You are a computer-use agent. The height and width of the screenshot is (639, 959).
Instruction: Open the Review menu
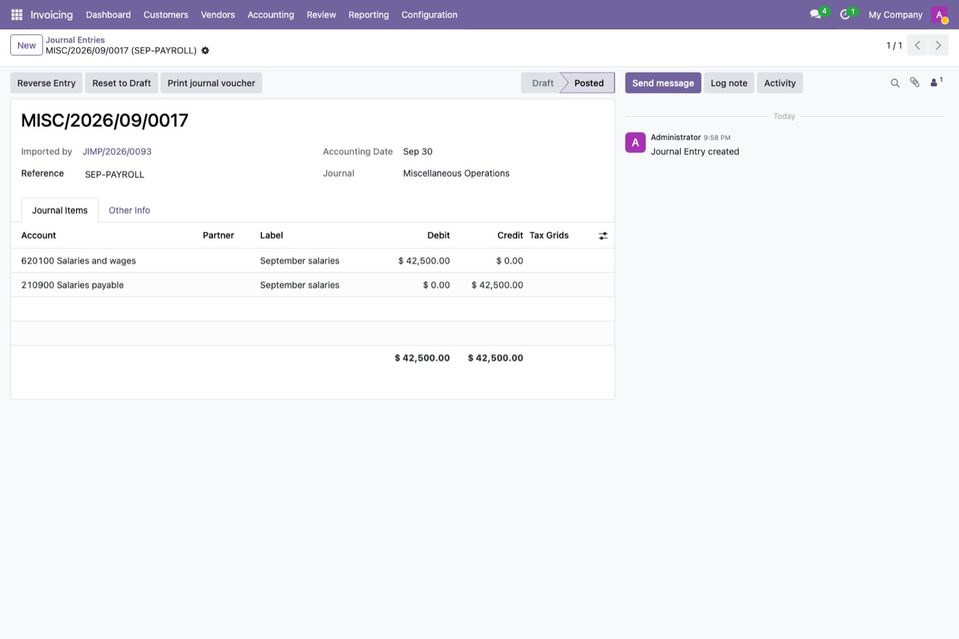coord(321,15)
